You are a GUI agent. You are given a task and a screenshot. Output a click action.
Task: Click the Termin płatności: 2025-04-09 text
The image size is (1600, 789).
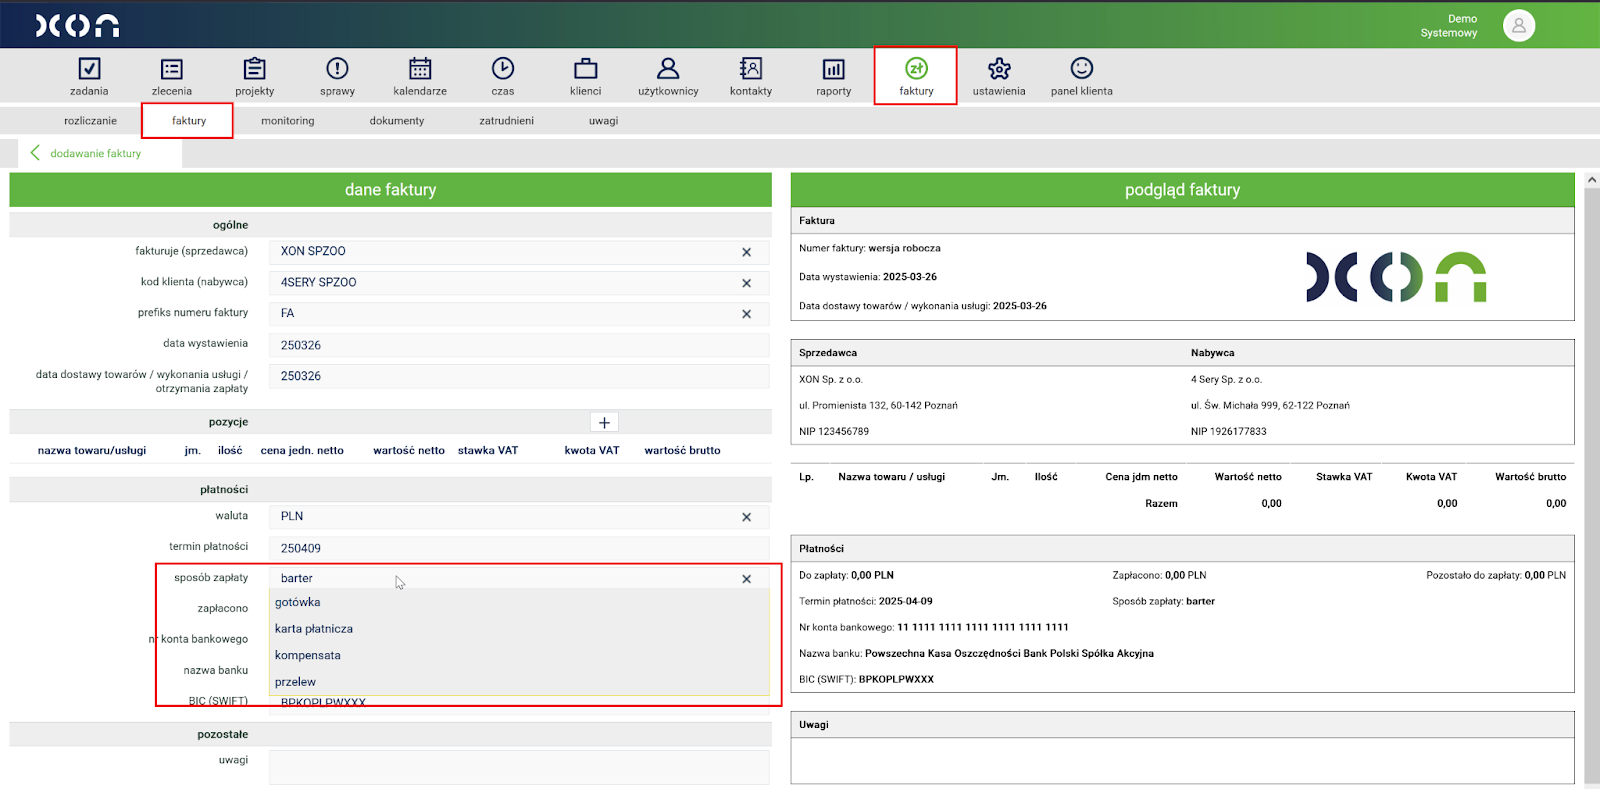tap(866, 602)
